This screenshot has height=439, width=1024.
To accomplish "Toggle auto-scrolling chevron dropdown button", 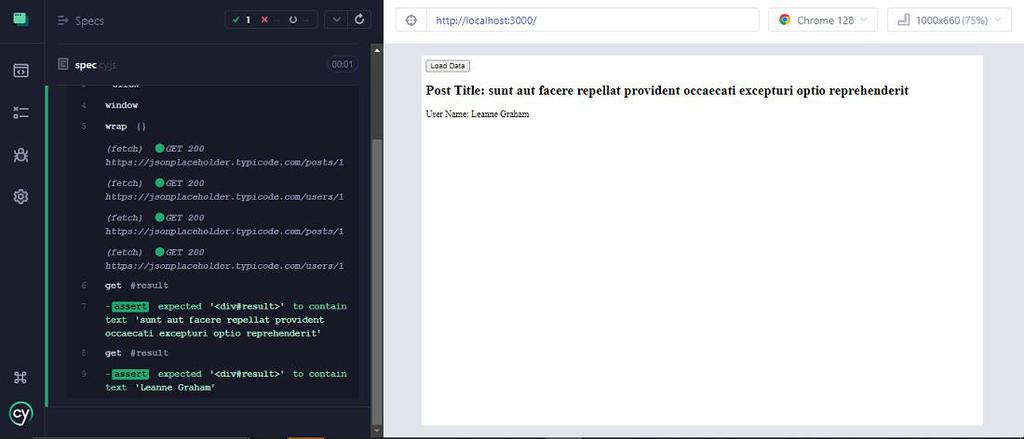I will [x=336, y=20].
